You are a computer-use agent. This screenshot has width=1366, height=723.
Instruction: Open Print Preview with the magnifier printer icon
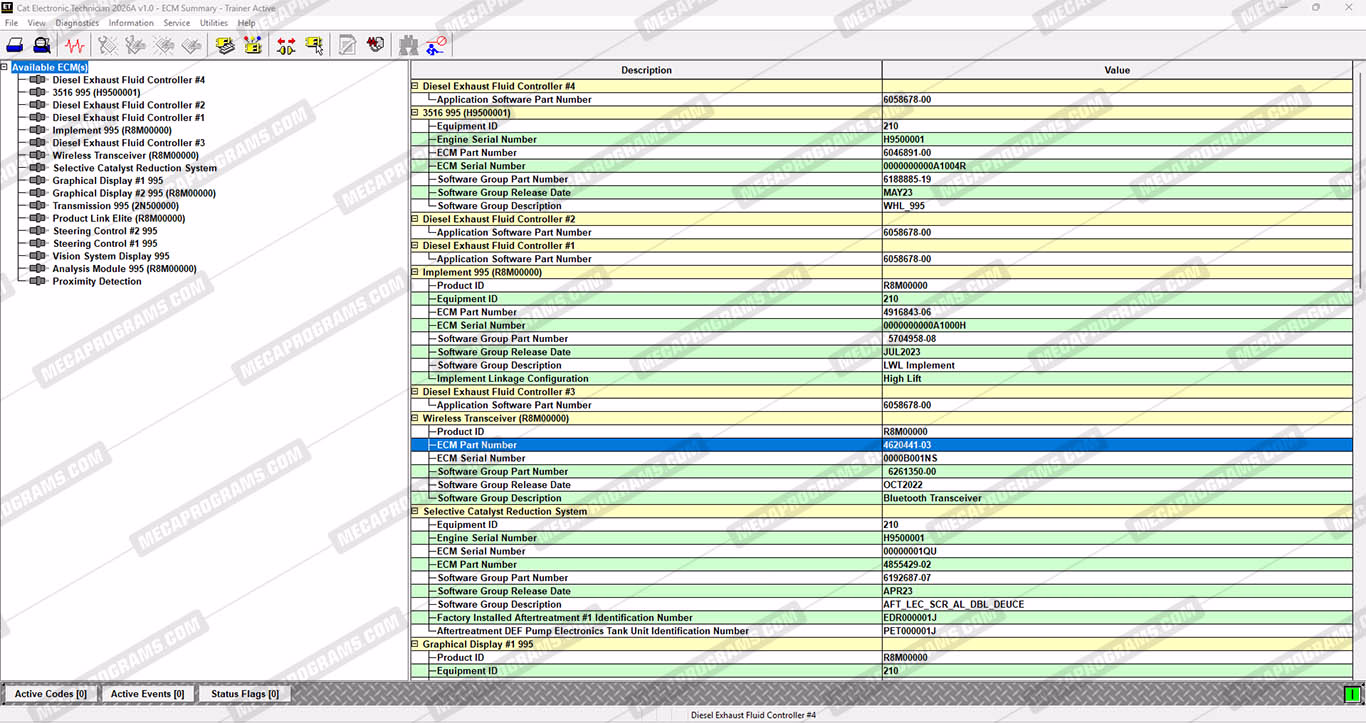coord(42,45)
